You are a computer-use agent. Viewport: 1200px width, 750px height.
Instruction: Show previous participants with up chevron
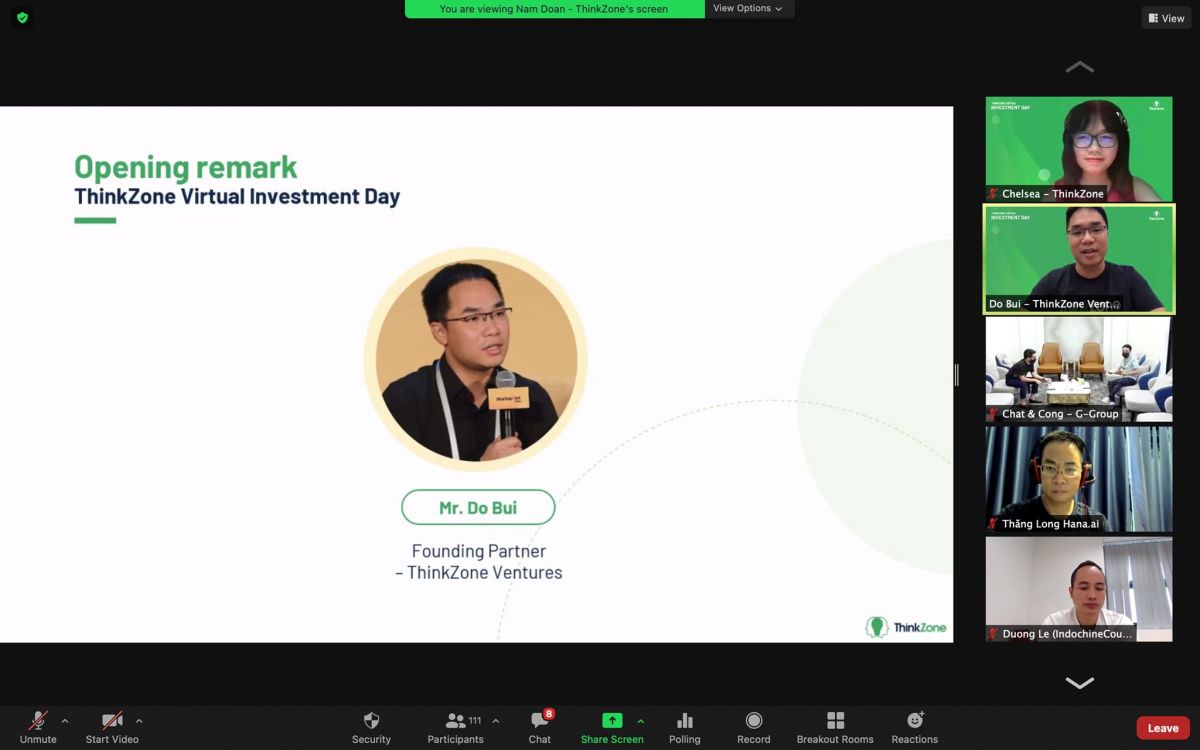pos(1080,67)
